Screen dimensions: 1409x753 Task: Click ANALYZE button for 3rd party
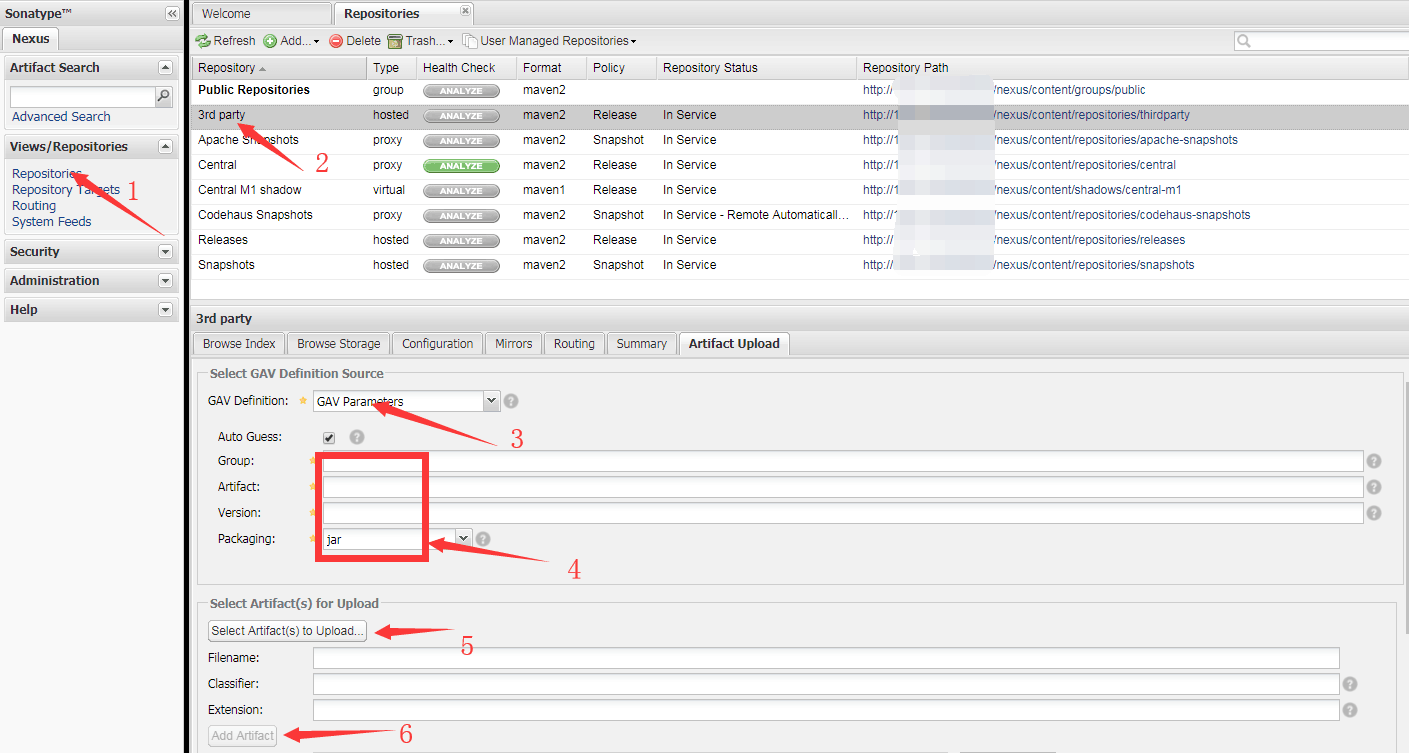[461, 115]
